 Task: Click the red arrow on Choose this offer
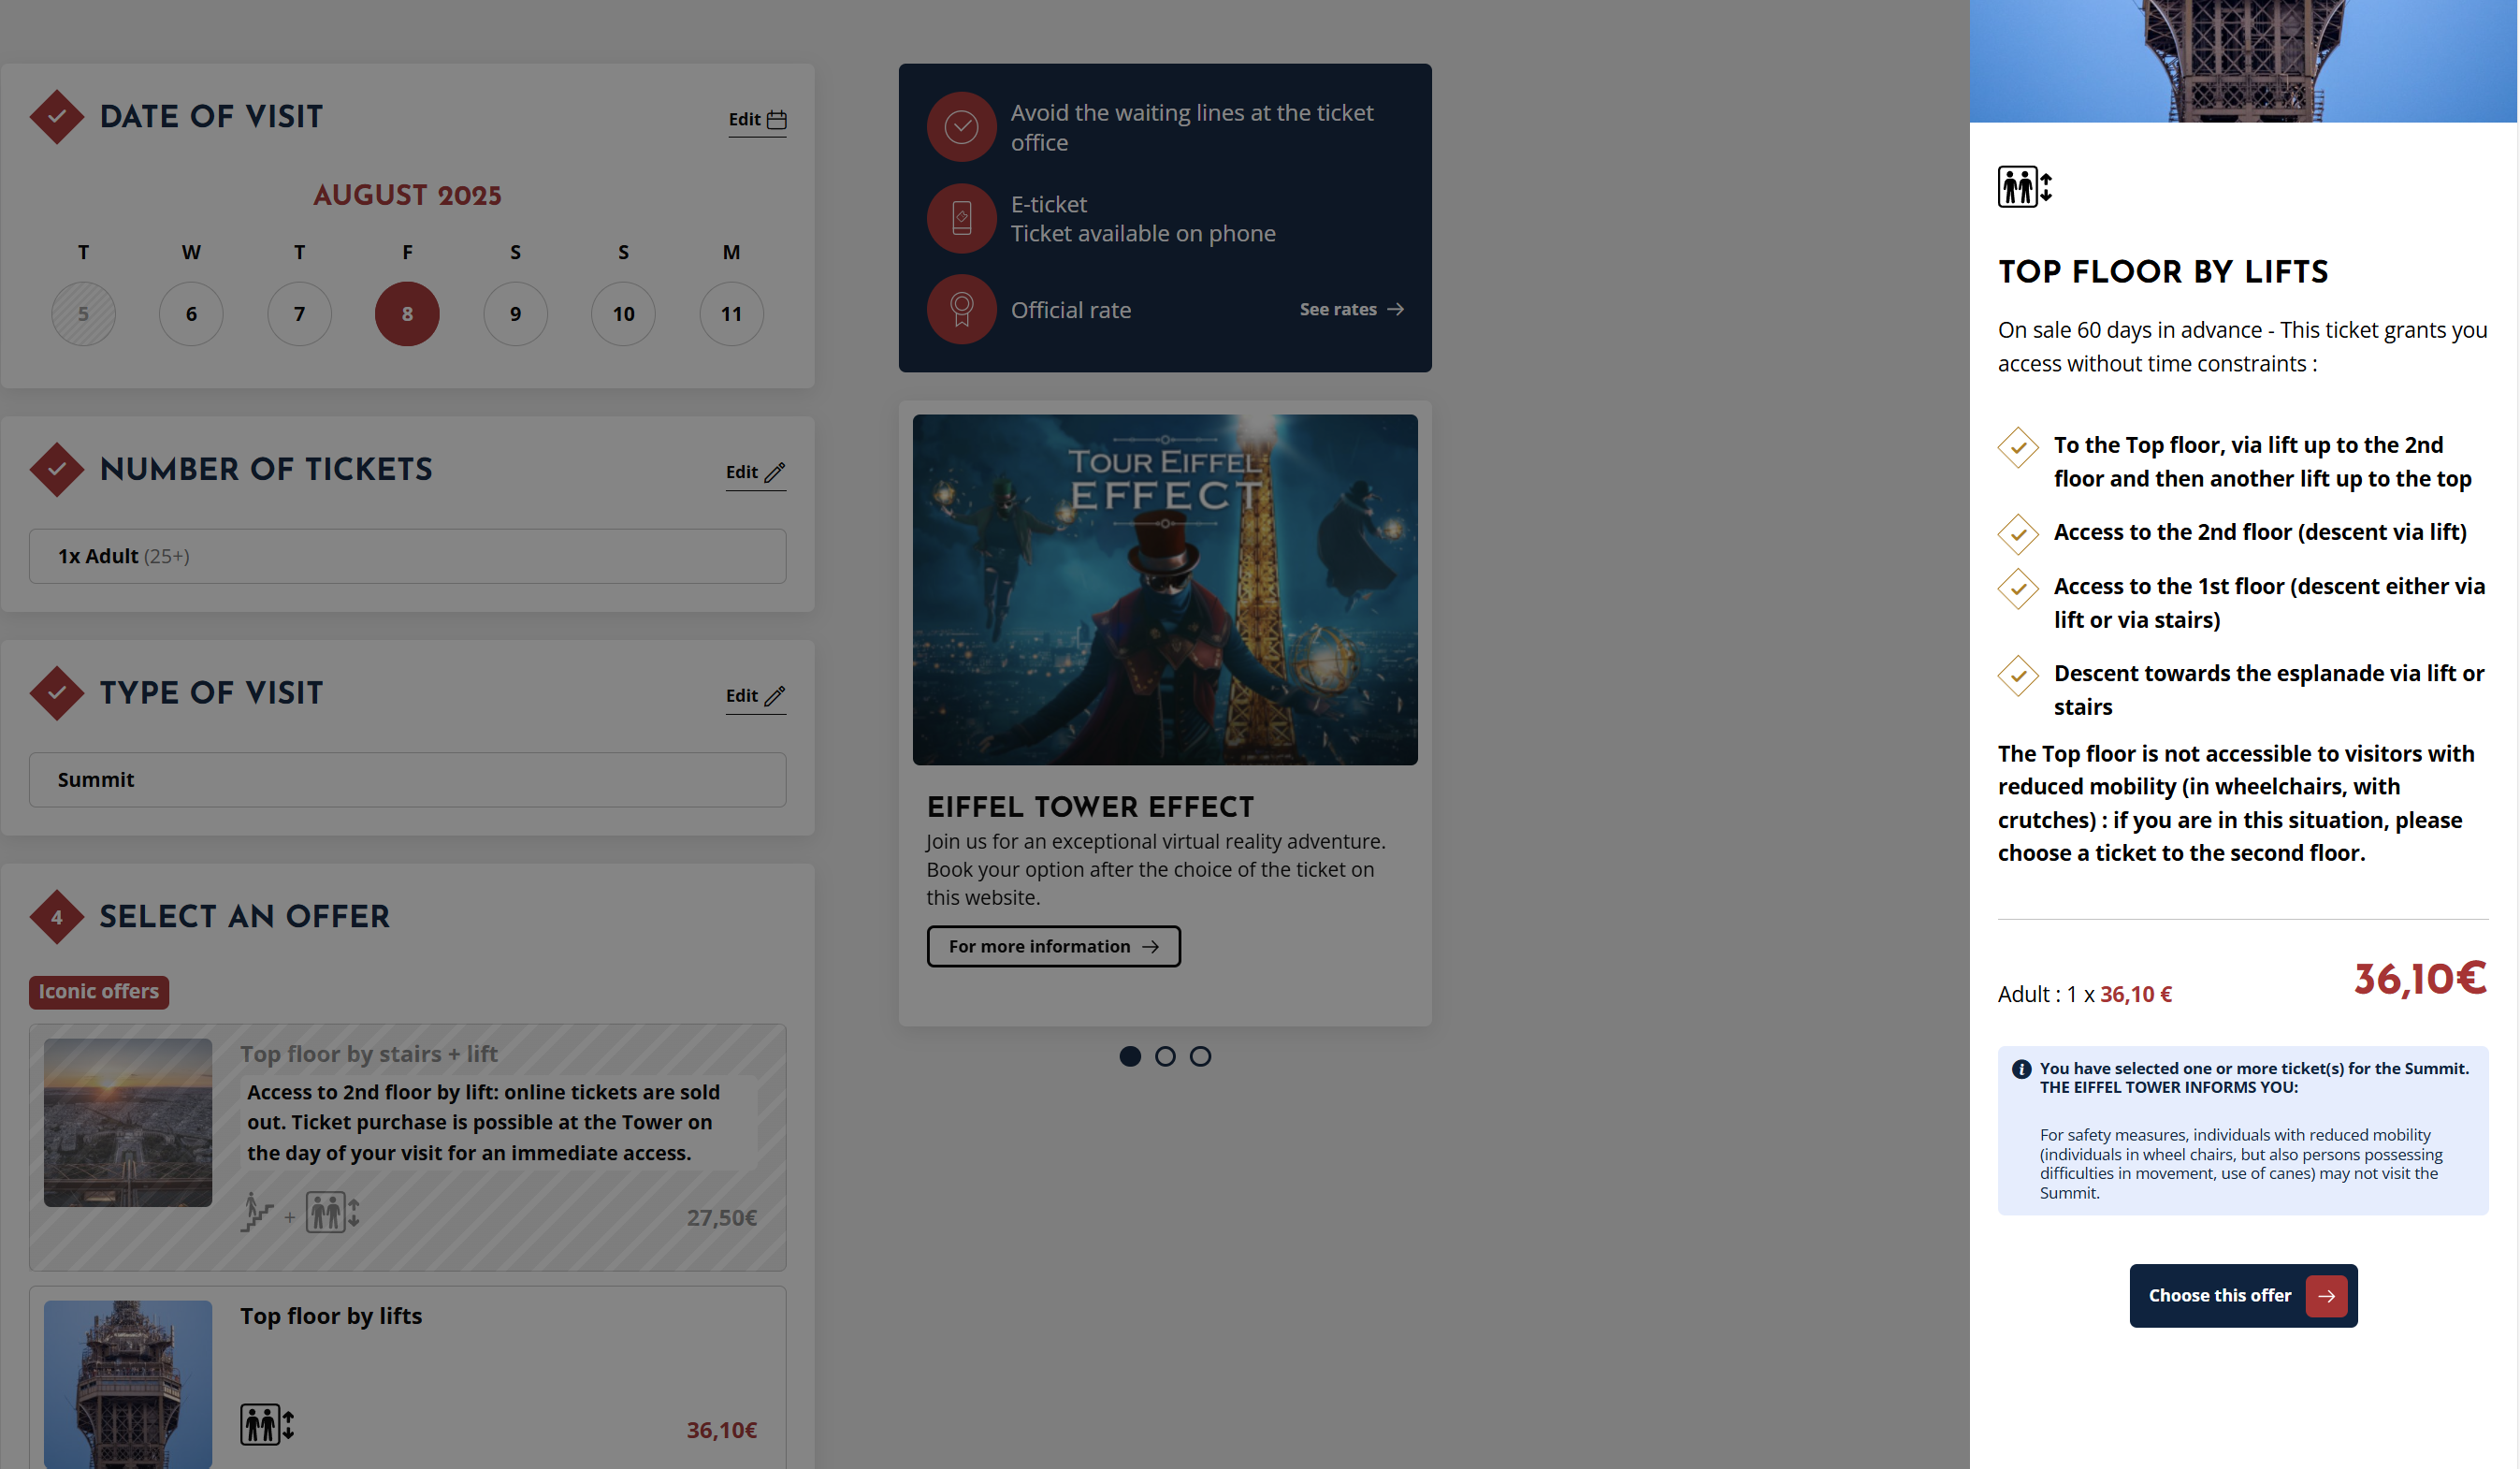[x=2326, y=1296]
